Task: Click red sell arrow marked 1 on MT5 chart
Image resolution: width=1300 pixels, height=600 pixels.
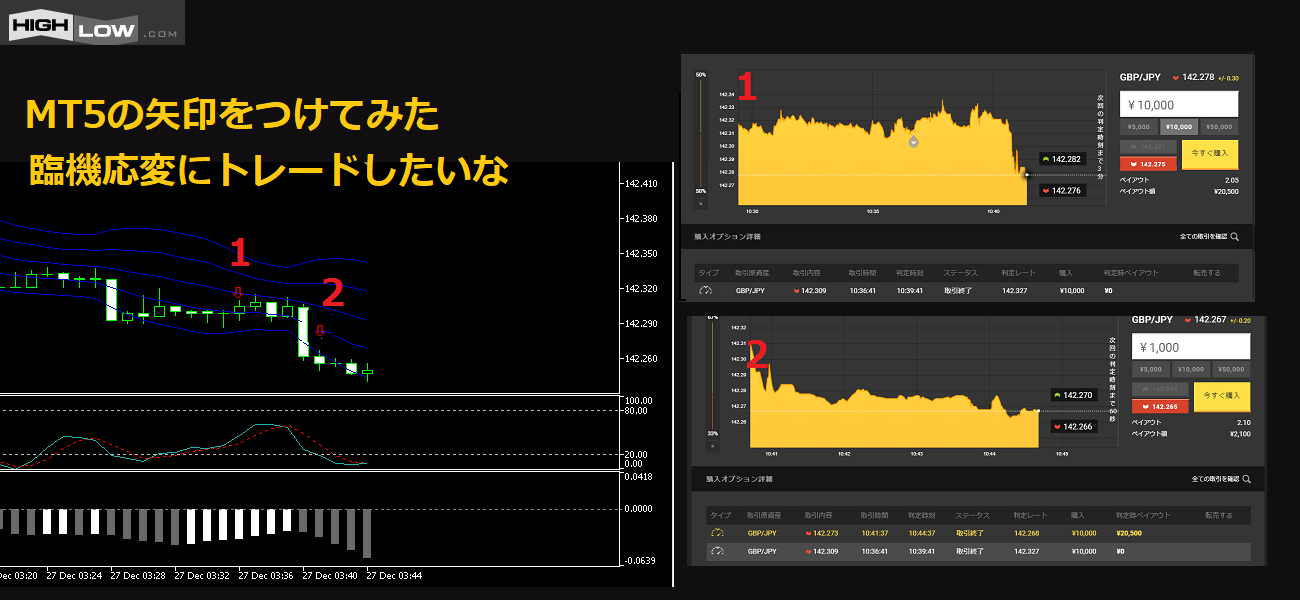Action: coord(238,293)
